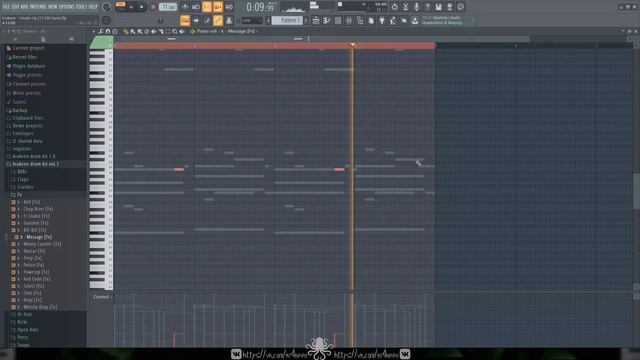
Task: Open the piano roll stamp tool
Action: pyautogui.click(x=115, y=31)
